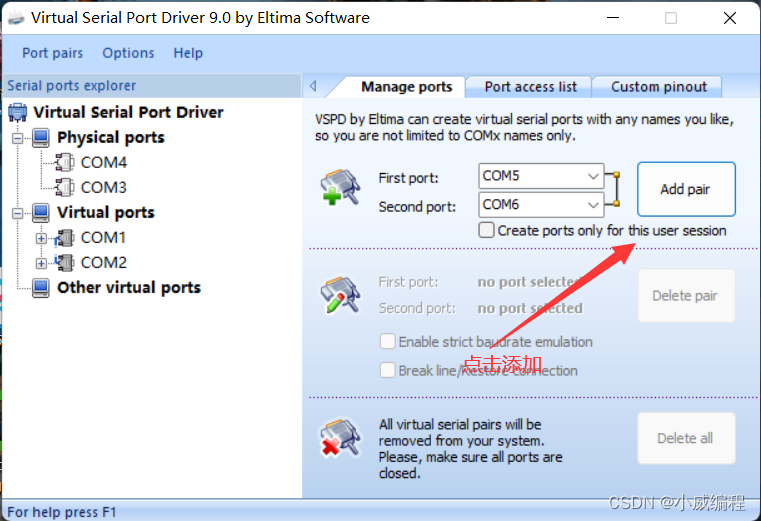The image size is (761, 521).
Task: Click the left arrow to collapse explorer panel
Action: [313, 86]
